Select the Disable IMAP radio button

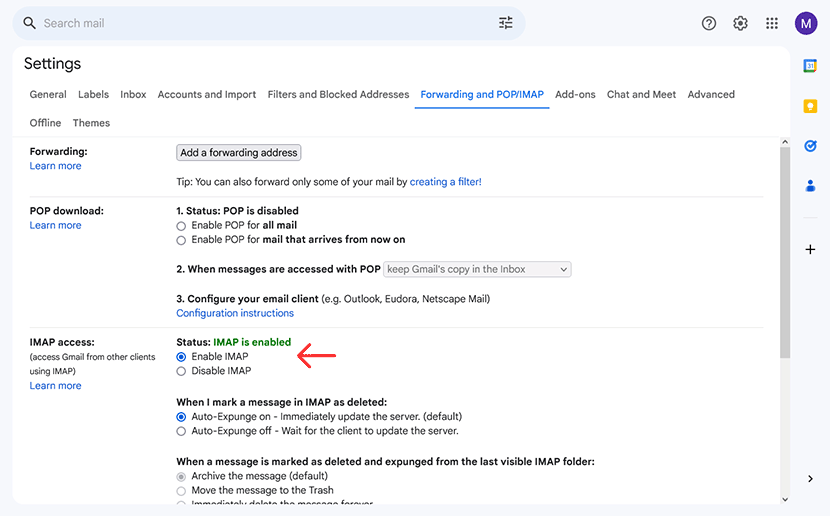tap(181, 371)
